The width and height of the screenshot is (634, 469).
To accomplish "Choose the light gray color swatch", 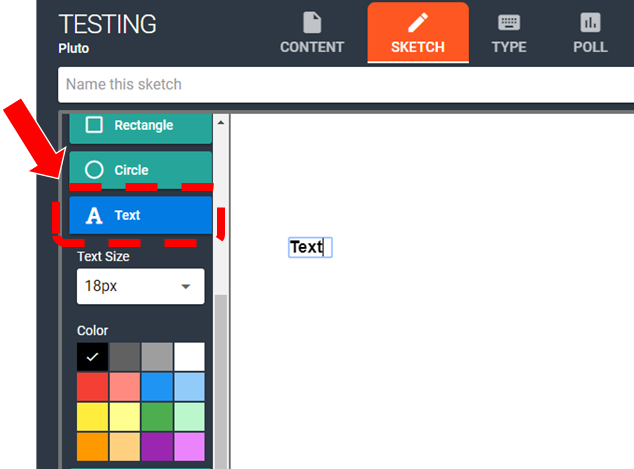I will tap(157, 357).
